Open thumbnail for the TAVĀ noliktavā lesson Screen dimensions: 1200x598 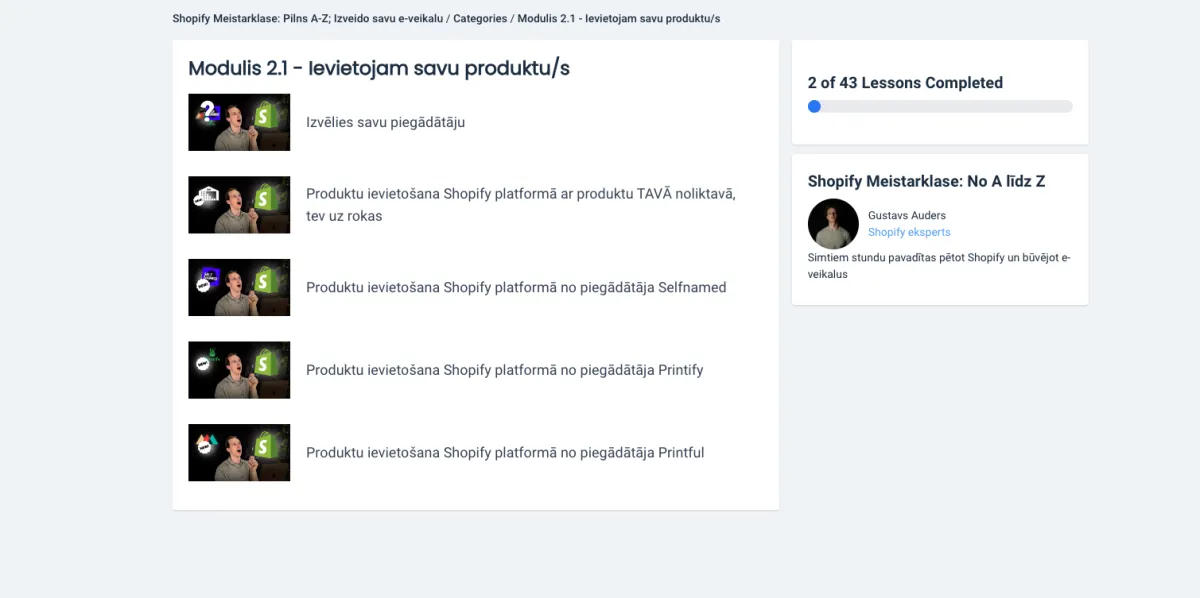(x=239, y=205)
